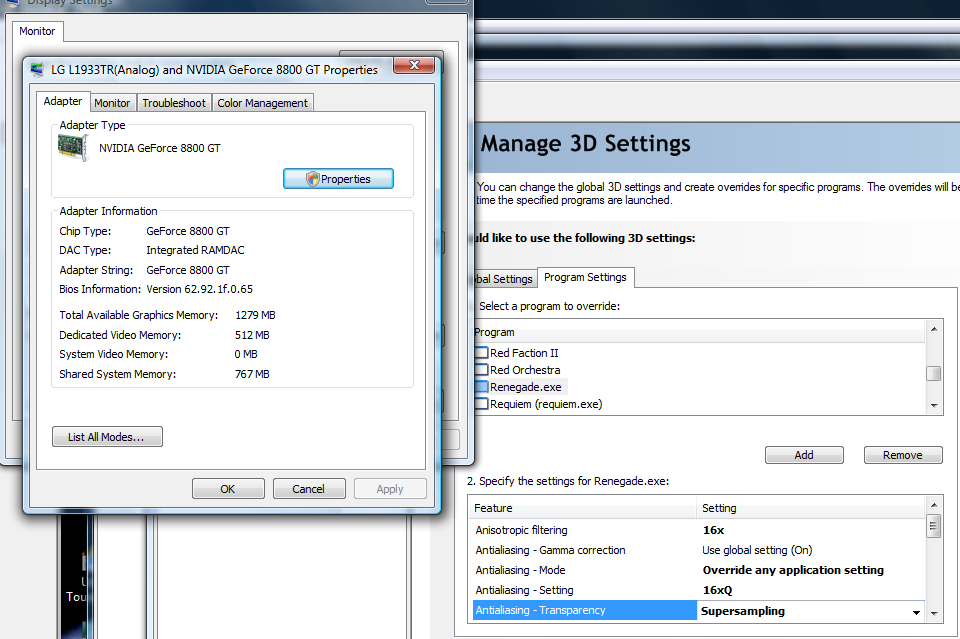The width and height of the screenshot is (960, 639).
Task: Click the Renegade.exe program icon
Action: tap(481, 387)
